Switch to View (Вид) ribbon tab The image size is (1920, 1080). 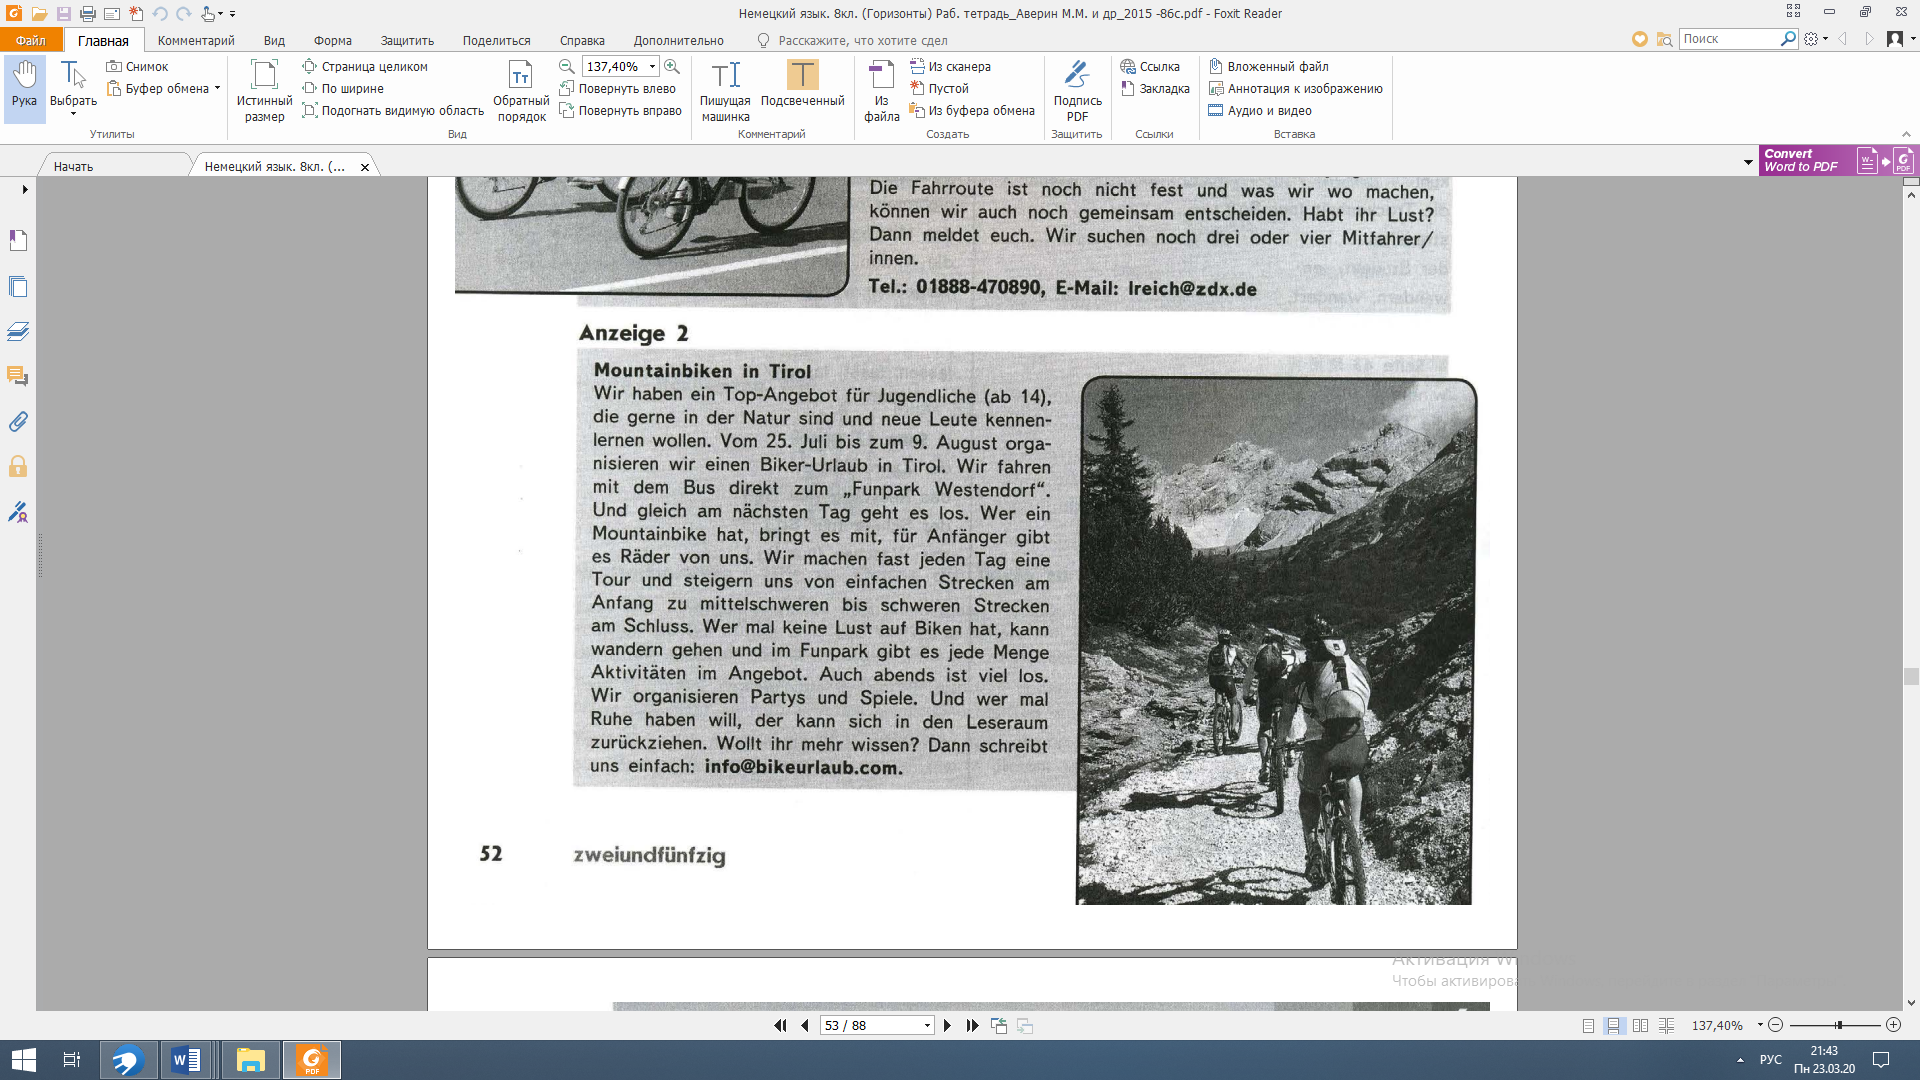coord(274,40)
